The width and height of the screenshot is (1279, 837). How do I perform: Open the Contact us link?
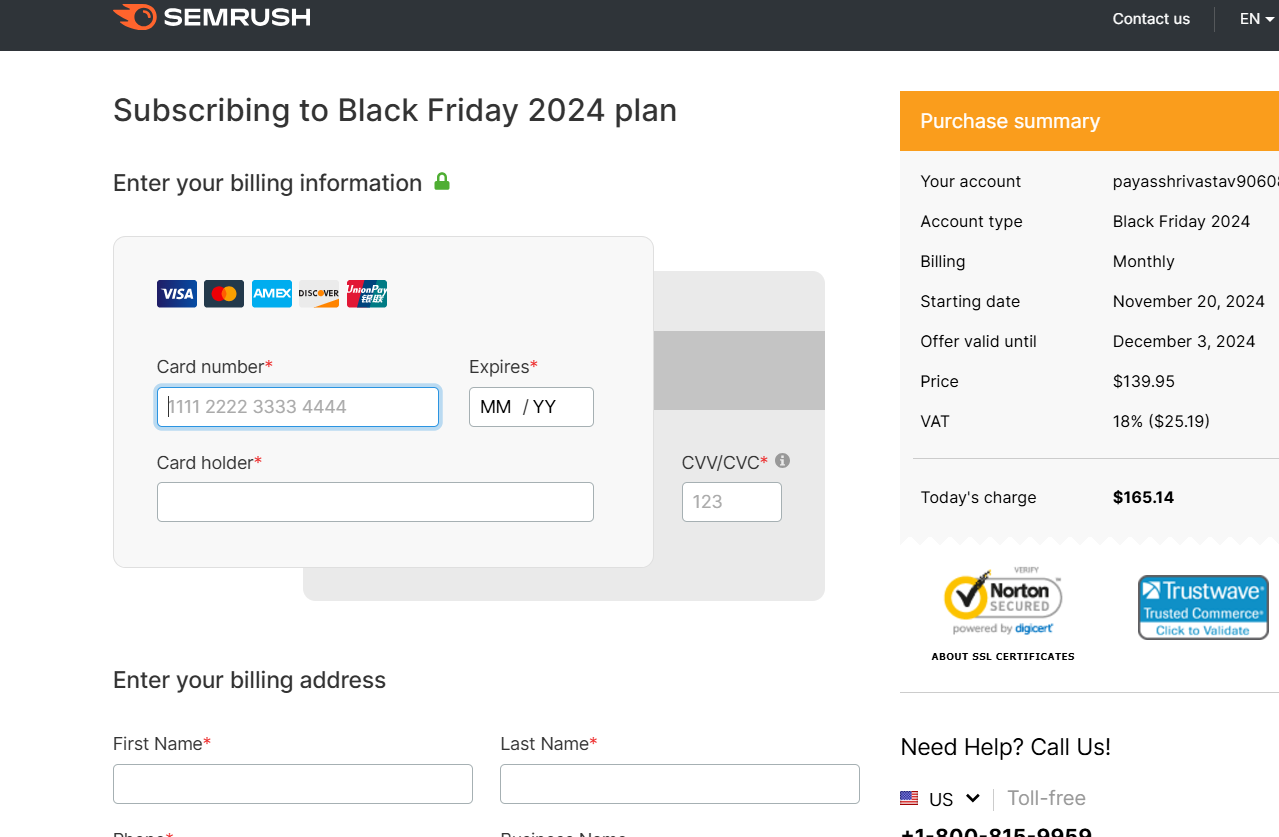pyautogui.click(x=1151, y=19)
